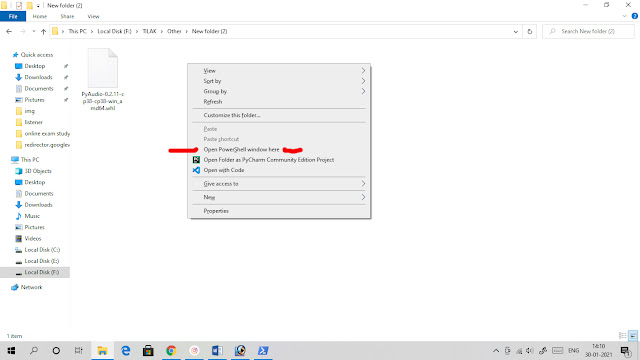Expand Give access to submenu
Viewport: 640px width, 360px height.
coord(279,184)
